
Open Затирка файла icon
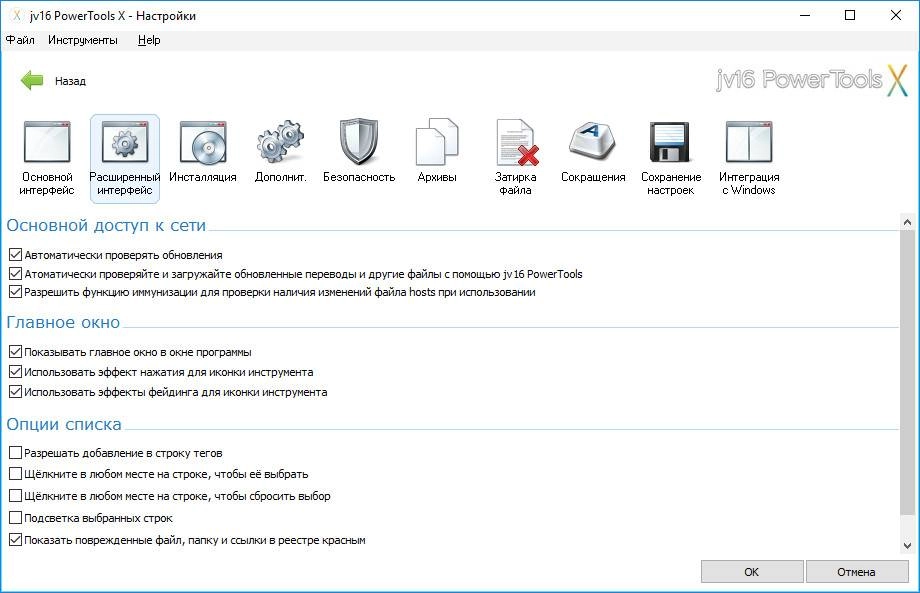[x=516, y=142]
